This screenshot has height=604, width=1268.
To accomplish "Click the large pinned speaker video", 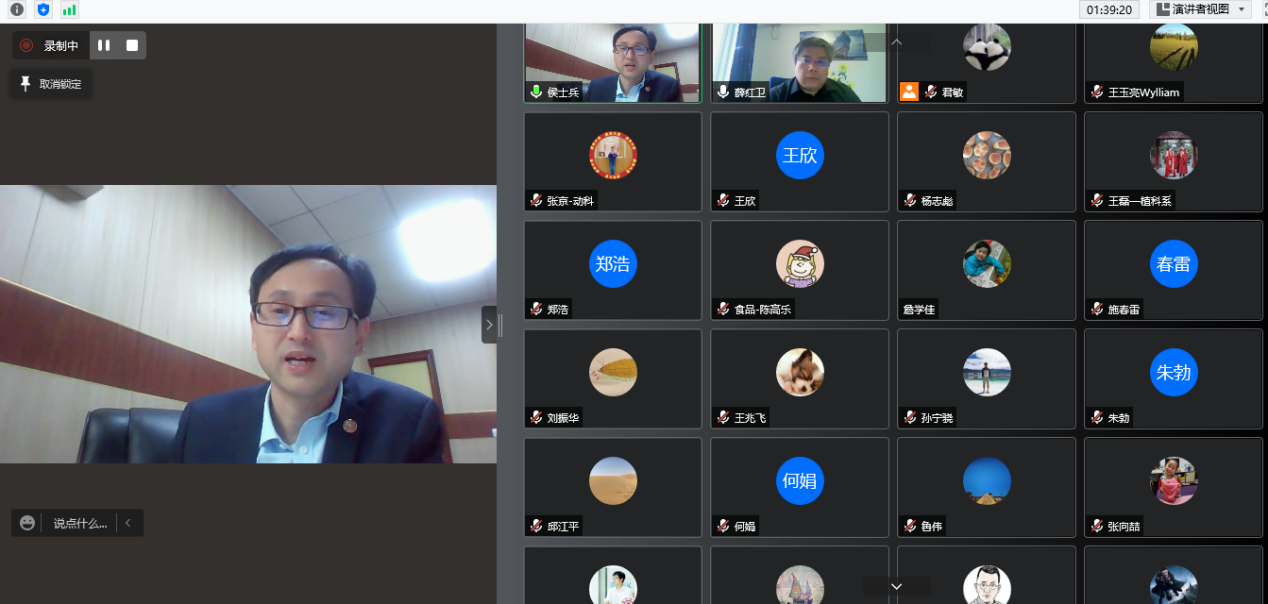I will pos(248,324).
